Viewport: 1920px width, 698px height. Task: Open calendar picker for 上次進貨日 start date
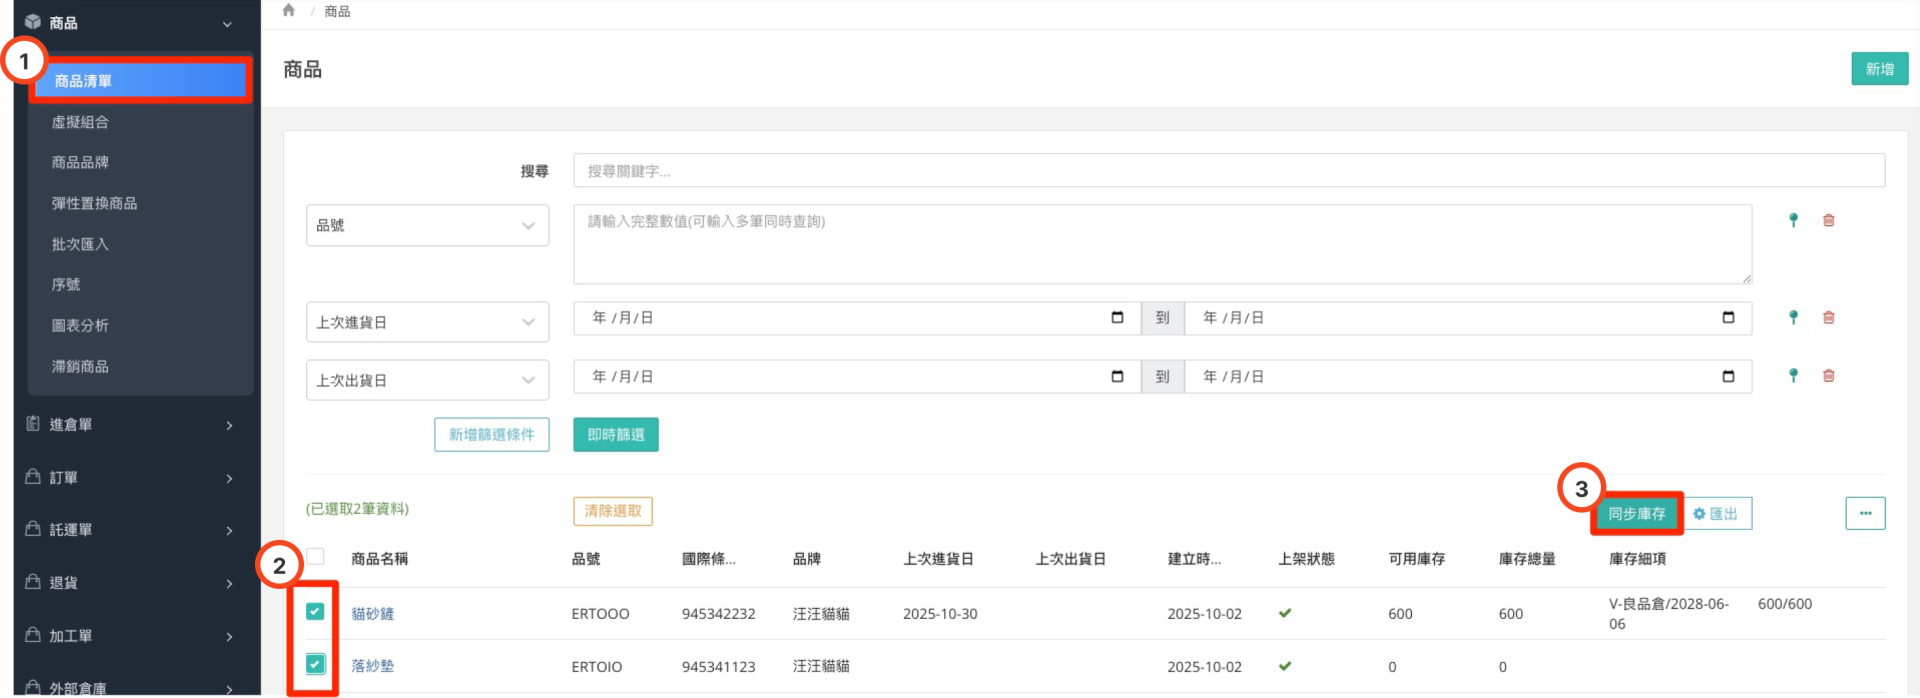1117,318
